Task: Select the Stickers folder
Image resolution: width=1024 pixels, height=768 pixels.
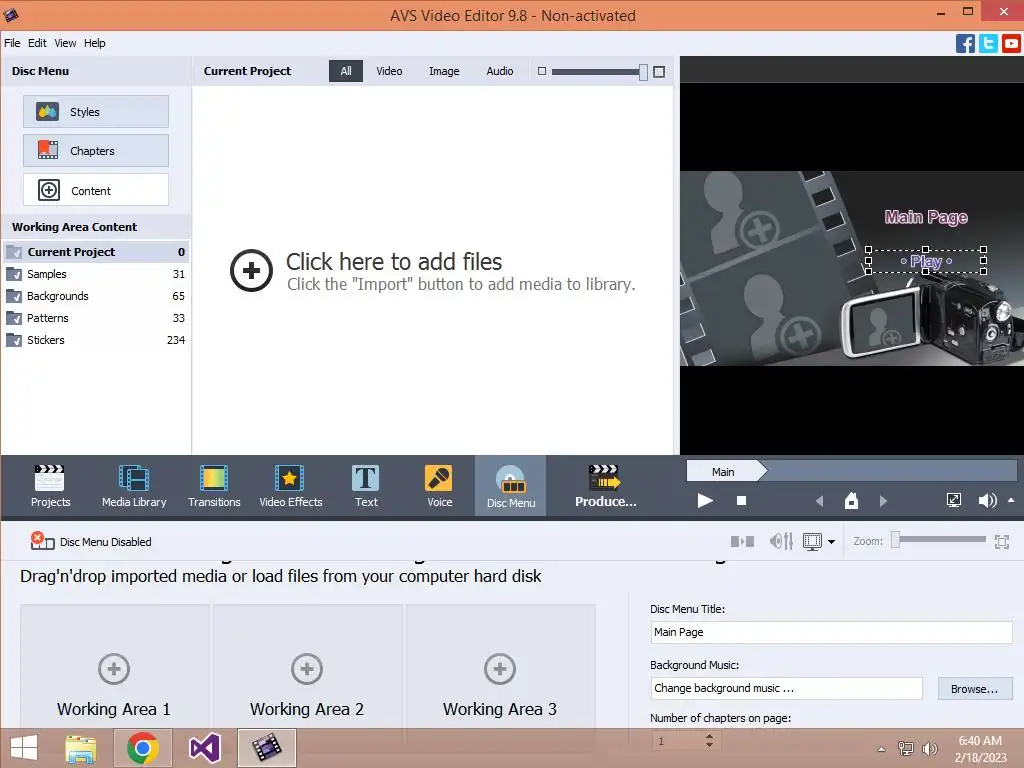Action: pyautogui.click(x=96, y=340)
